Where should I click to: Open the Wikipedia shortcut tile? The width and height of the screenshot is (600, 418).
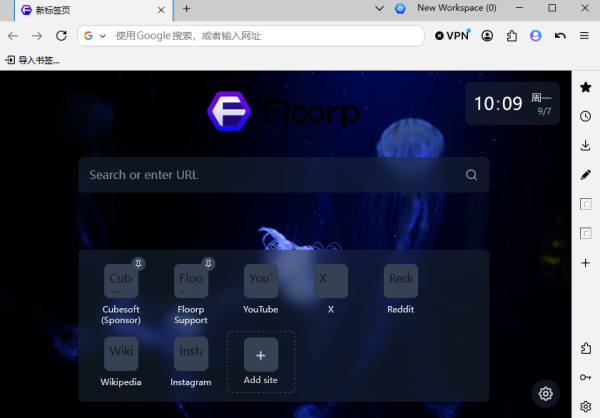click(121, 362)
